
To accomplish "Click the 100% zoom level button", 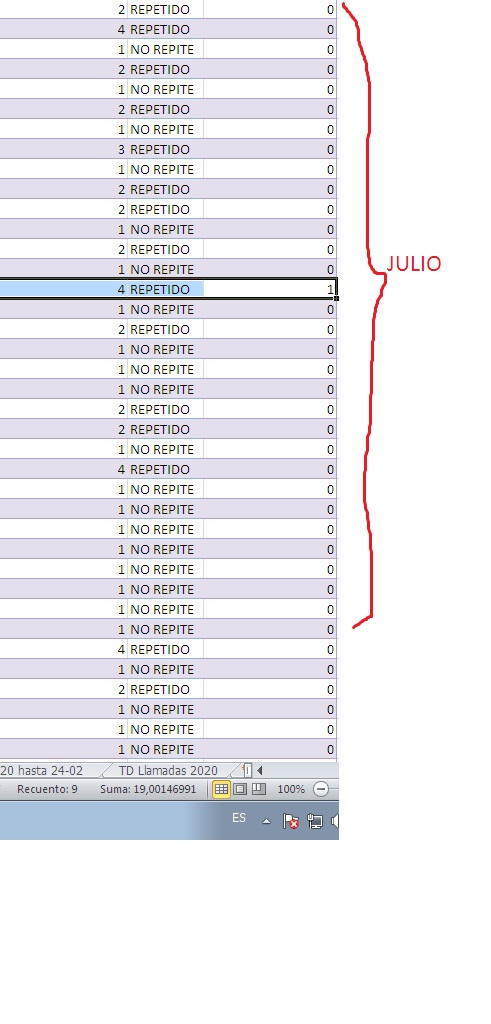I will tap(291, 789).
